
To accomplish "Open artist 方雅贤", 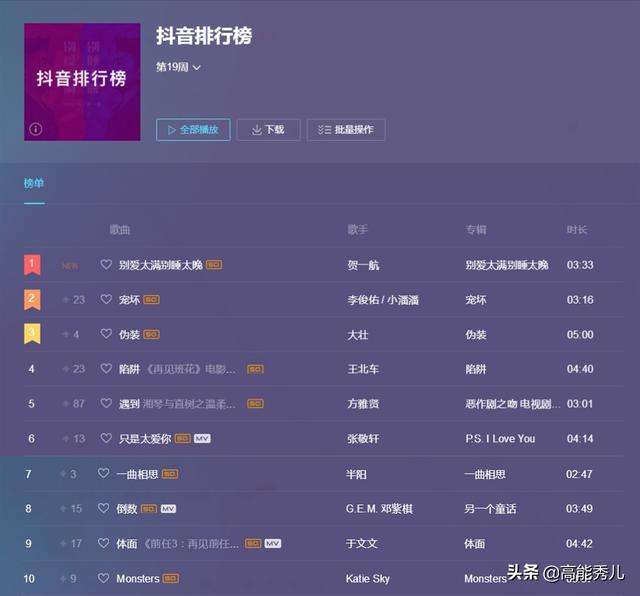I will point(363,404).
